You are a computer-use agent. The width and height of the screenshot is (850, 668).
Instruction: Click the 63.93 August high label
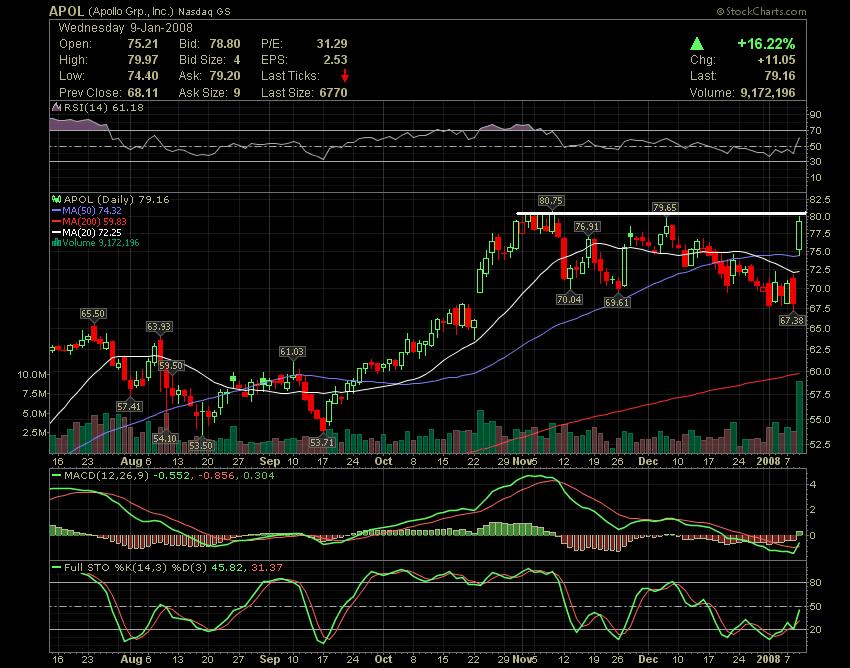click(x=159, y=327)
